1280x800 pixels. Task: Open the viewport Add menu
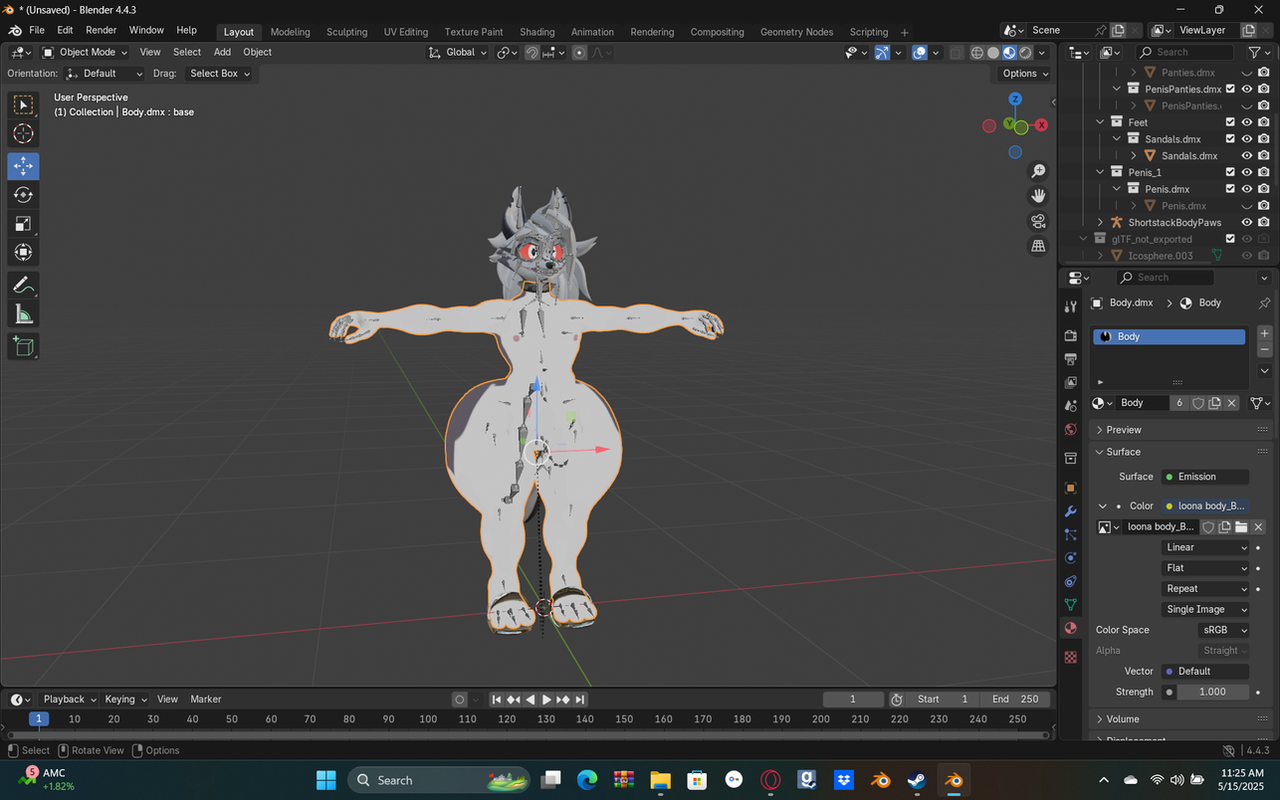pos(222,52)
